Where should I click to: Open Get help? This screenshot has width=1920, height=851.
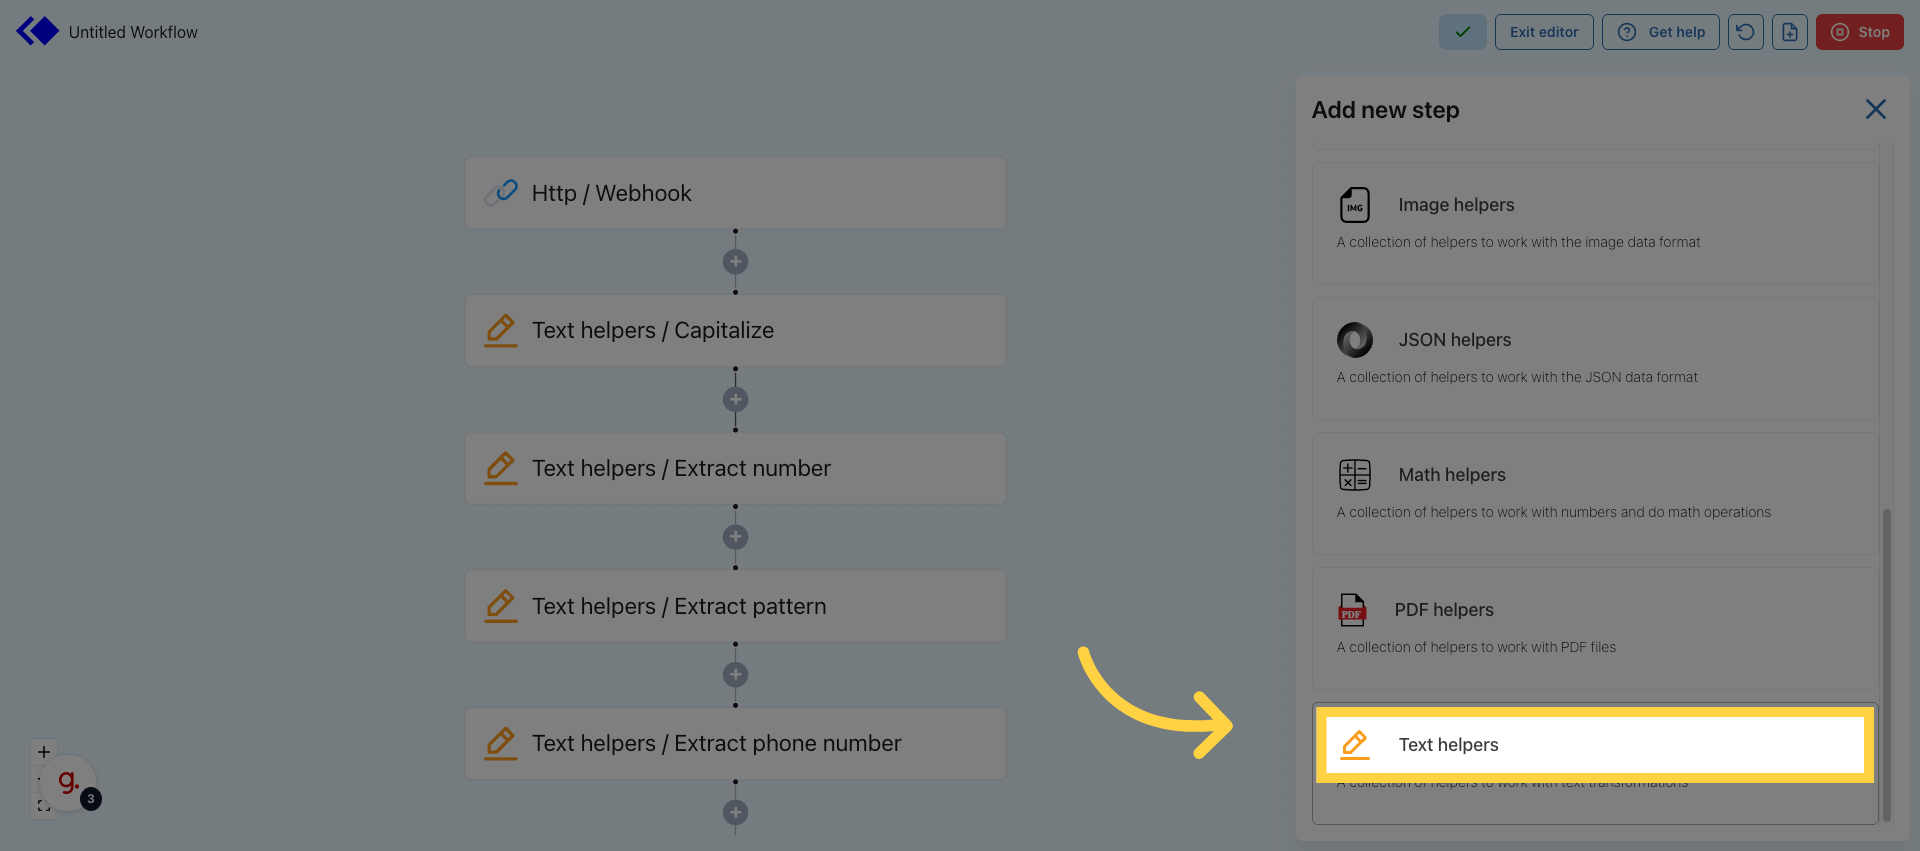tap(1660, 31)
